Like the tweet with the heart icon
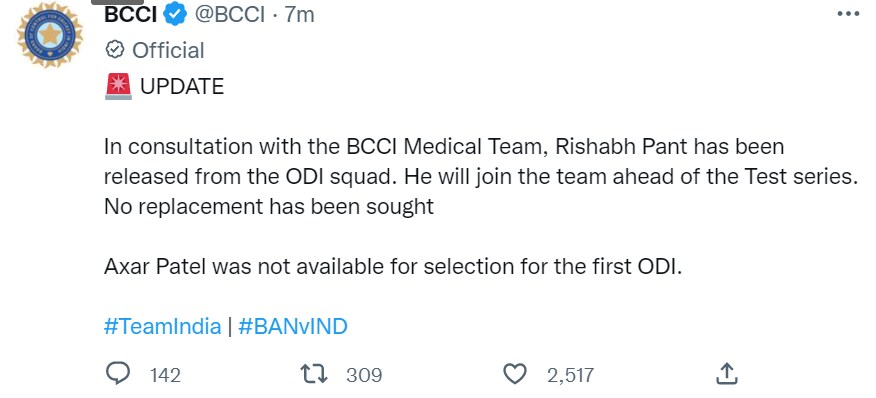This screenshot has width=876, height=398. pyautogui.click(x=516, y=374)
